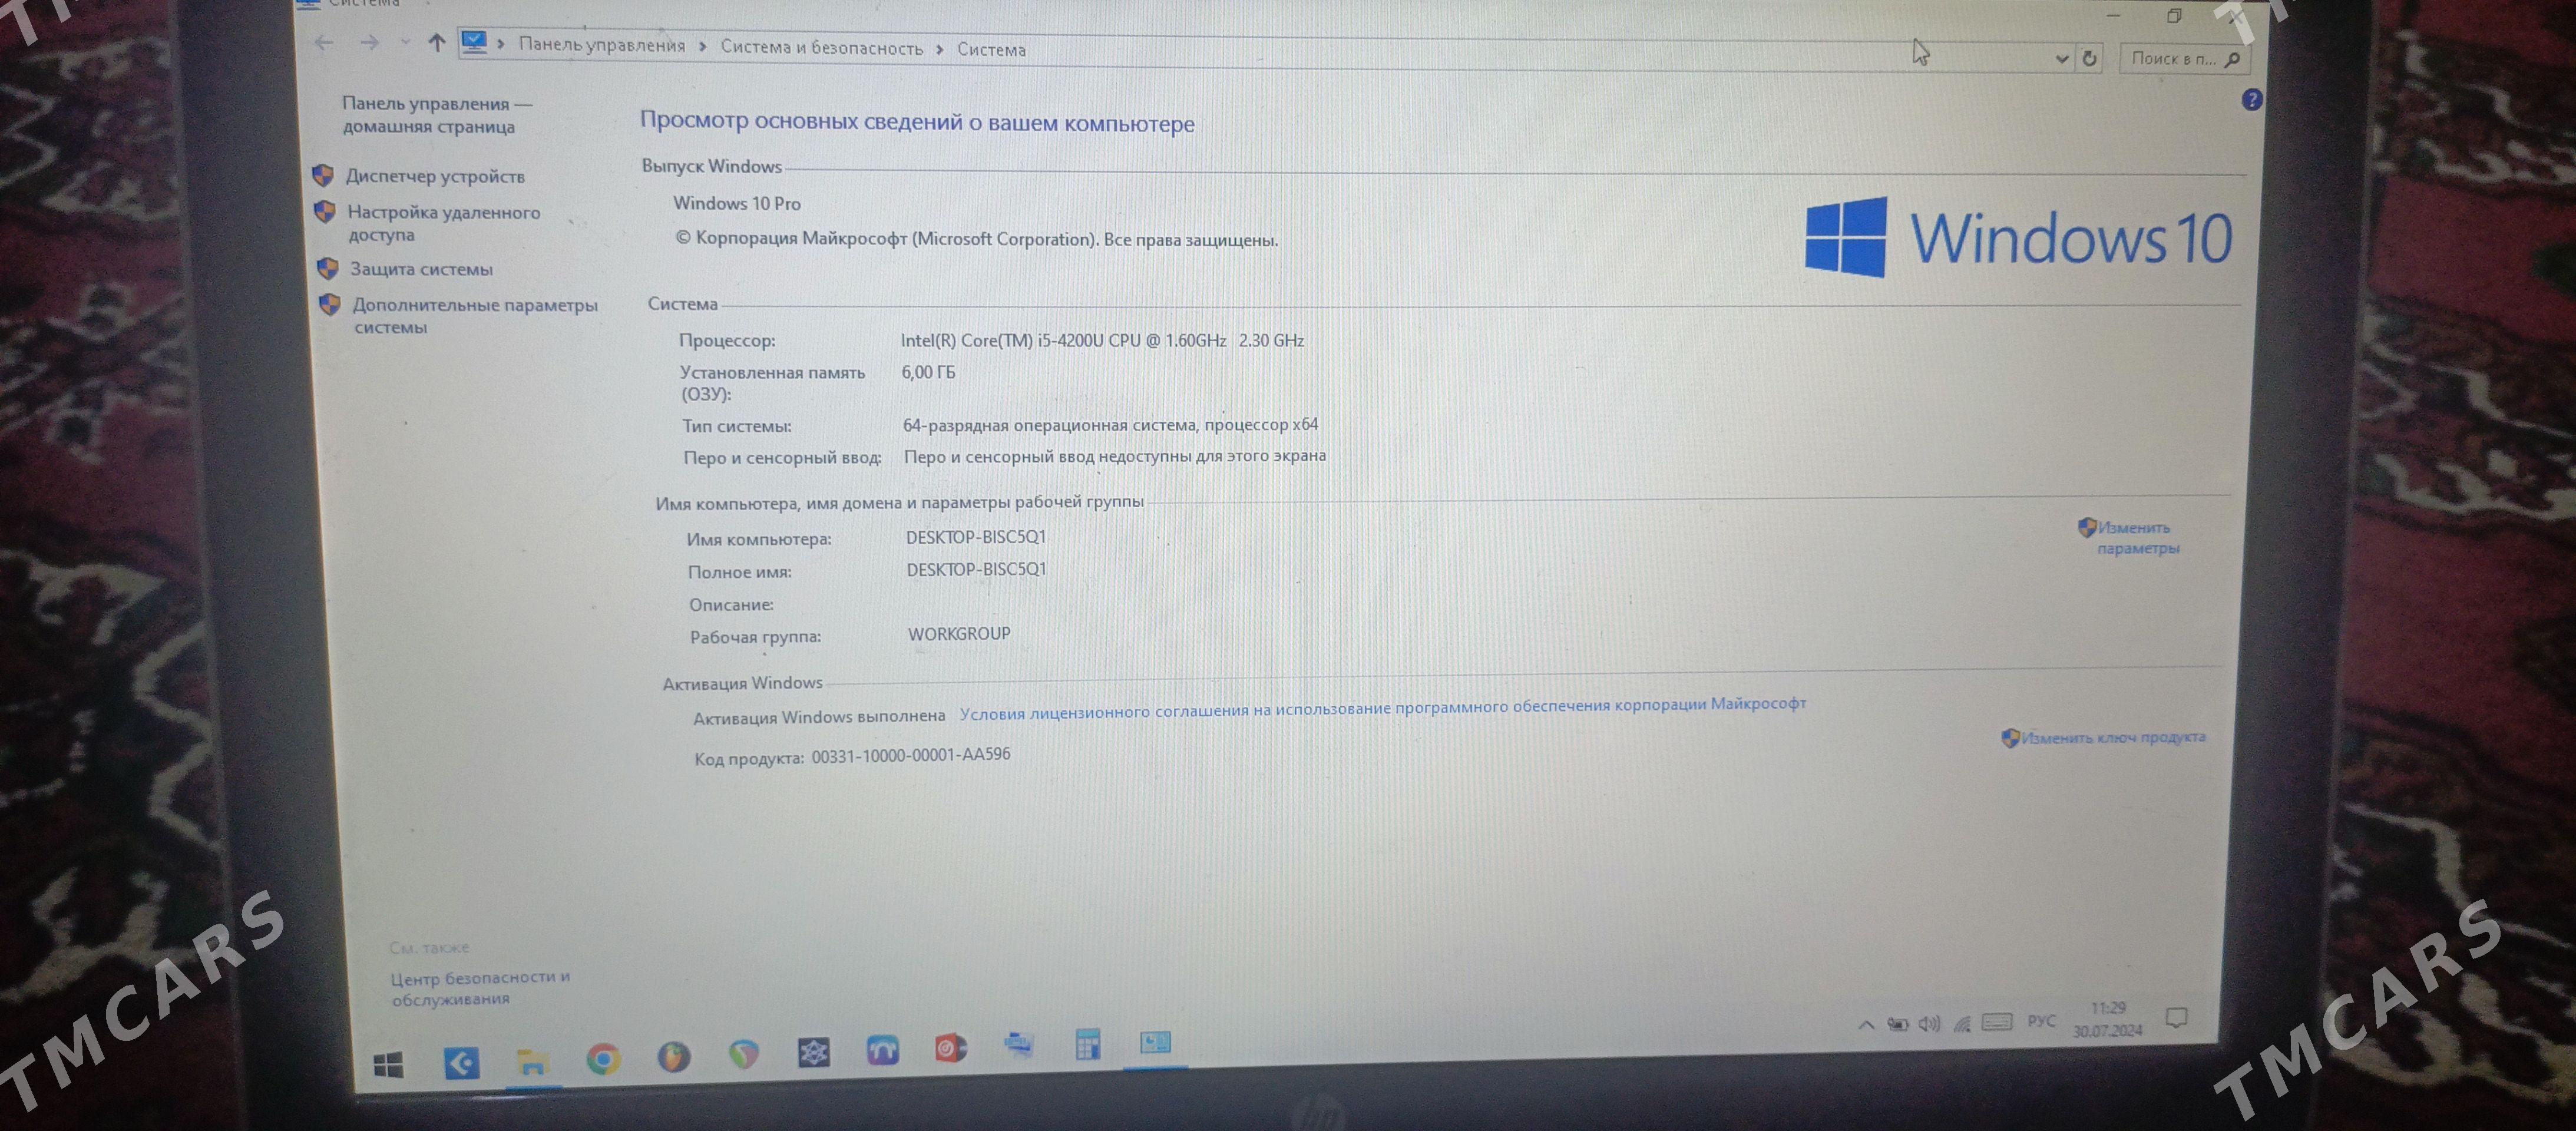Open Панель управления домашняя страница
2576x1131 pixels.
[436, 115]
